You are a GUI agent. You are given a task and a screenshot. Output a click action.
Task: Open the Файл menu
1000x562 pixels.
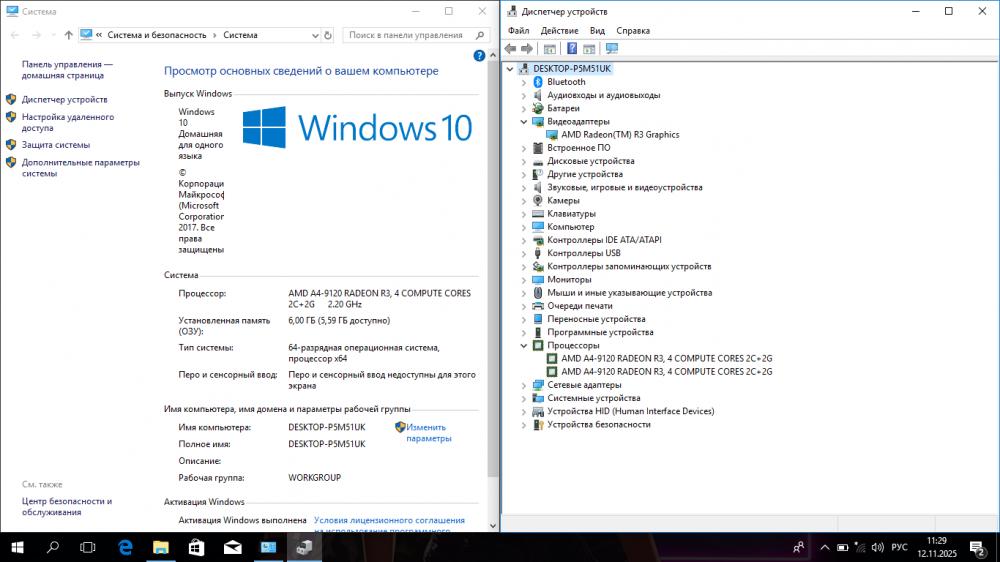click(x=518, y=31)
